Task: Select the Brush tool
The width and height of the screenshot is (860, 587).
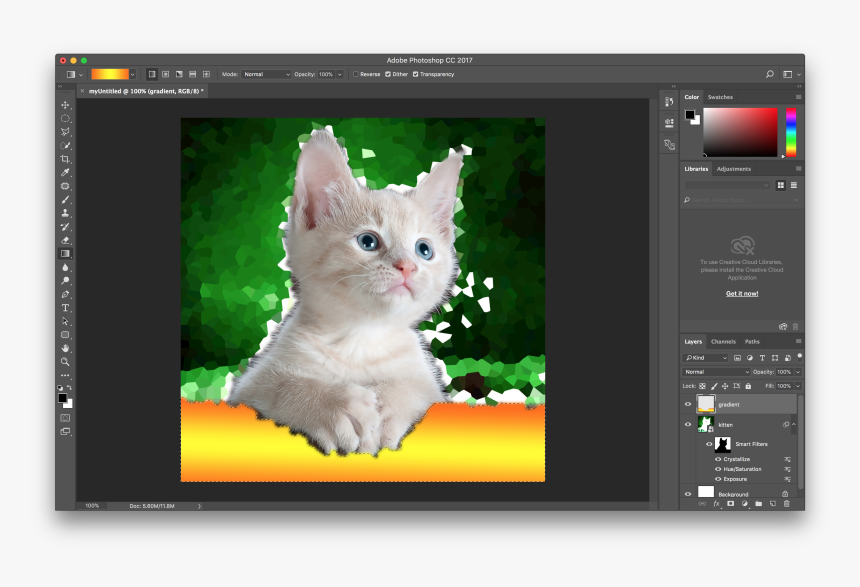Action: tap(65, 200)
